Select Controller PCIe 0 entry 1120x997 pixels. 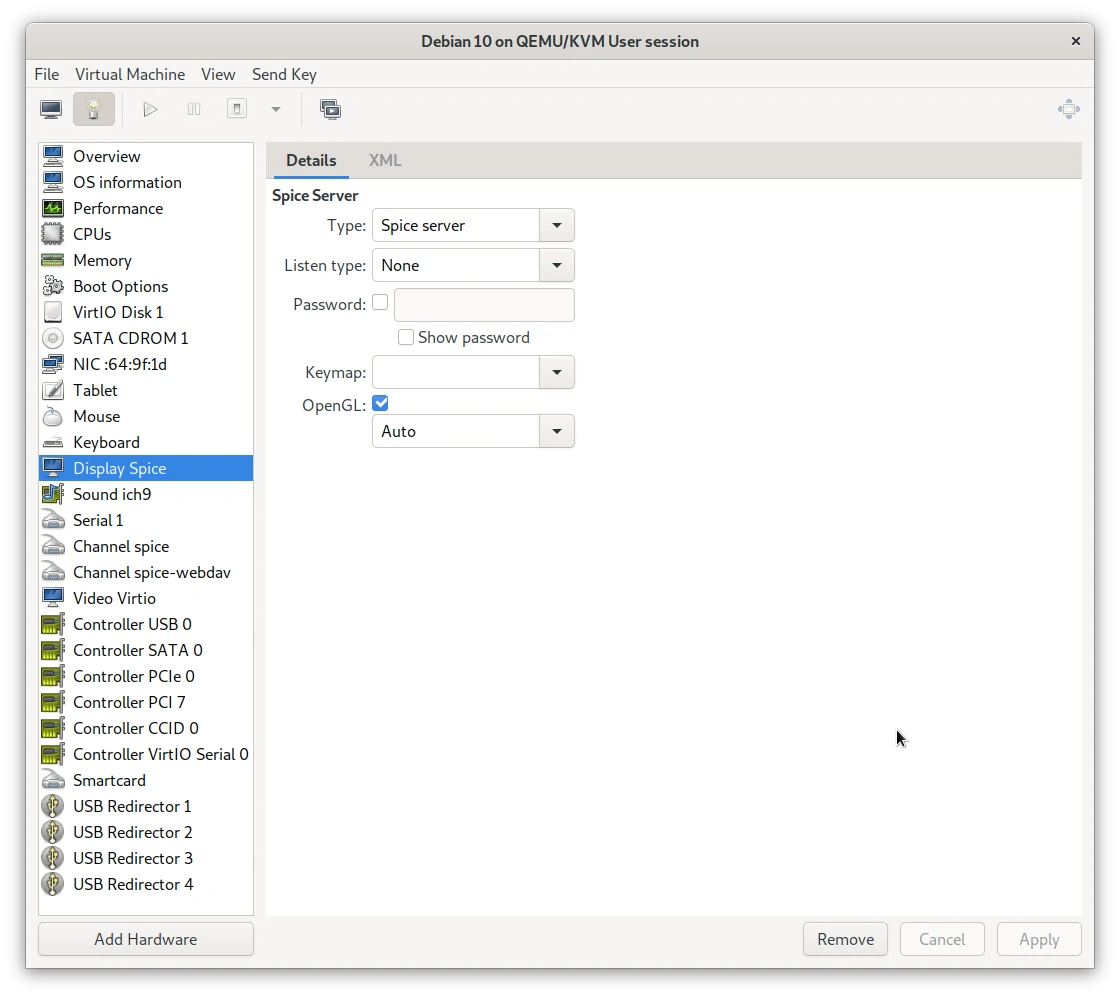(146, 676)
